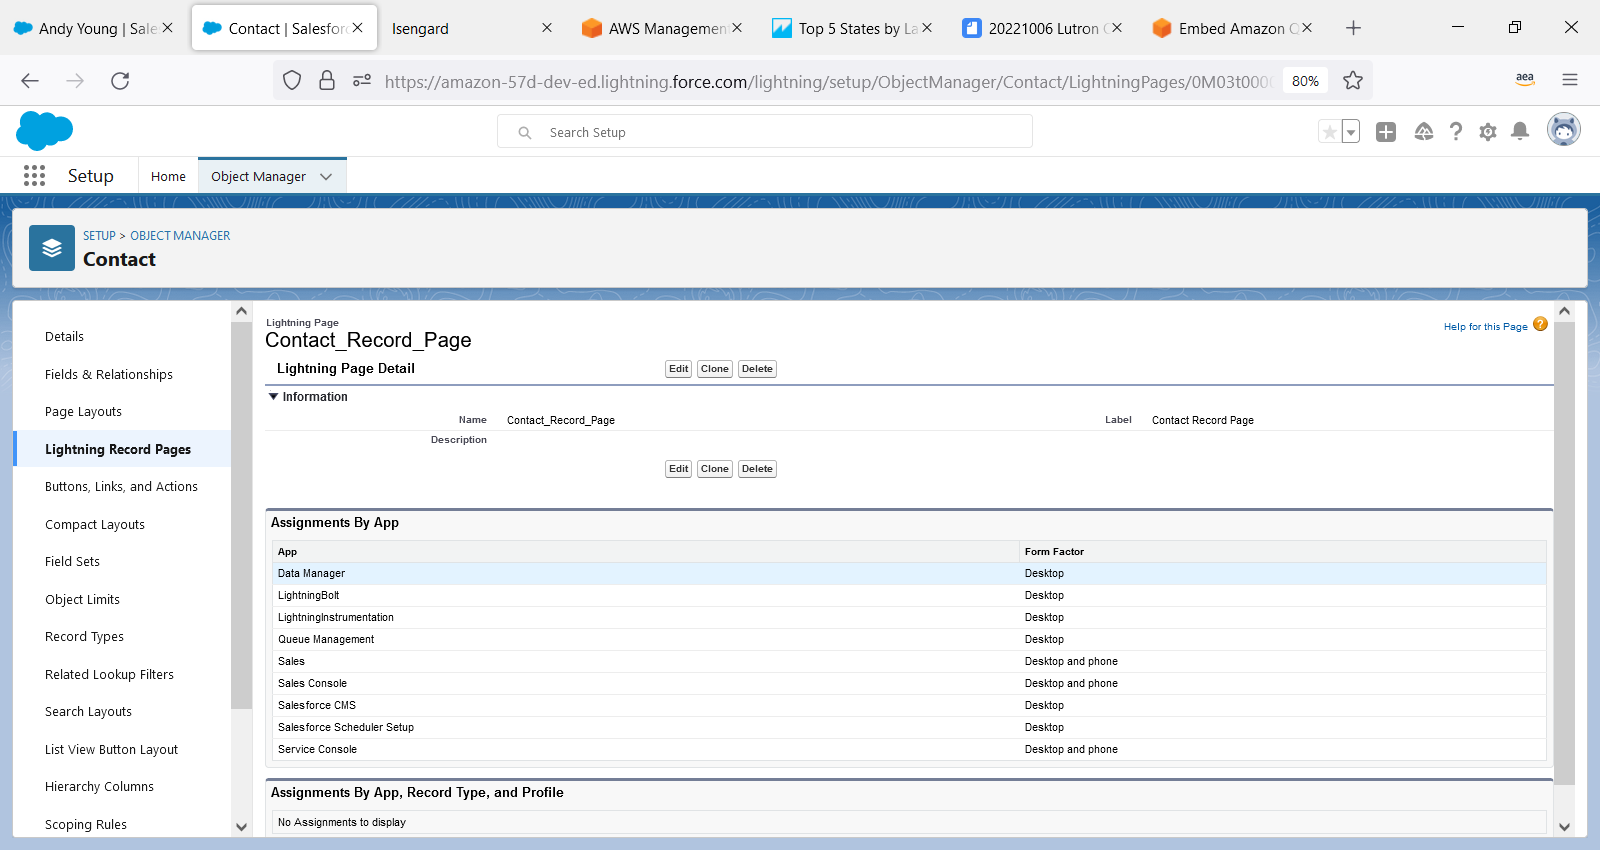
Task: Open the App Launcher grid icon
Action: [34, 176]
